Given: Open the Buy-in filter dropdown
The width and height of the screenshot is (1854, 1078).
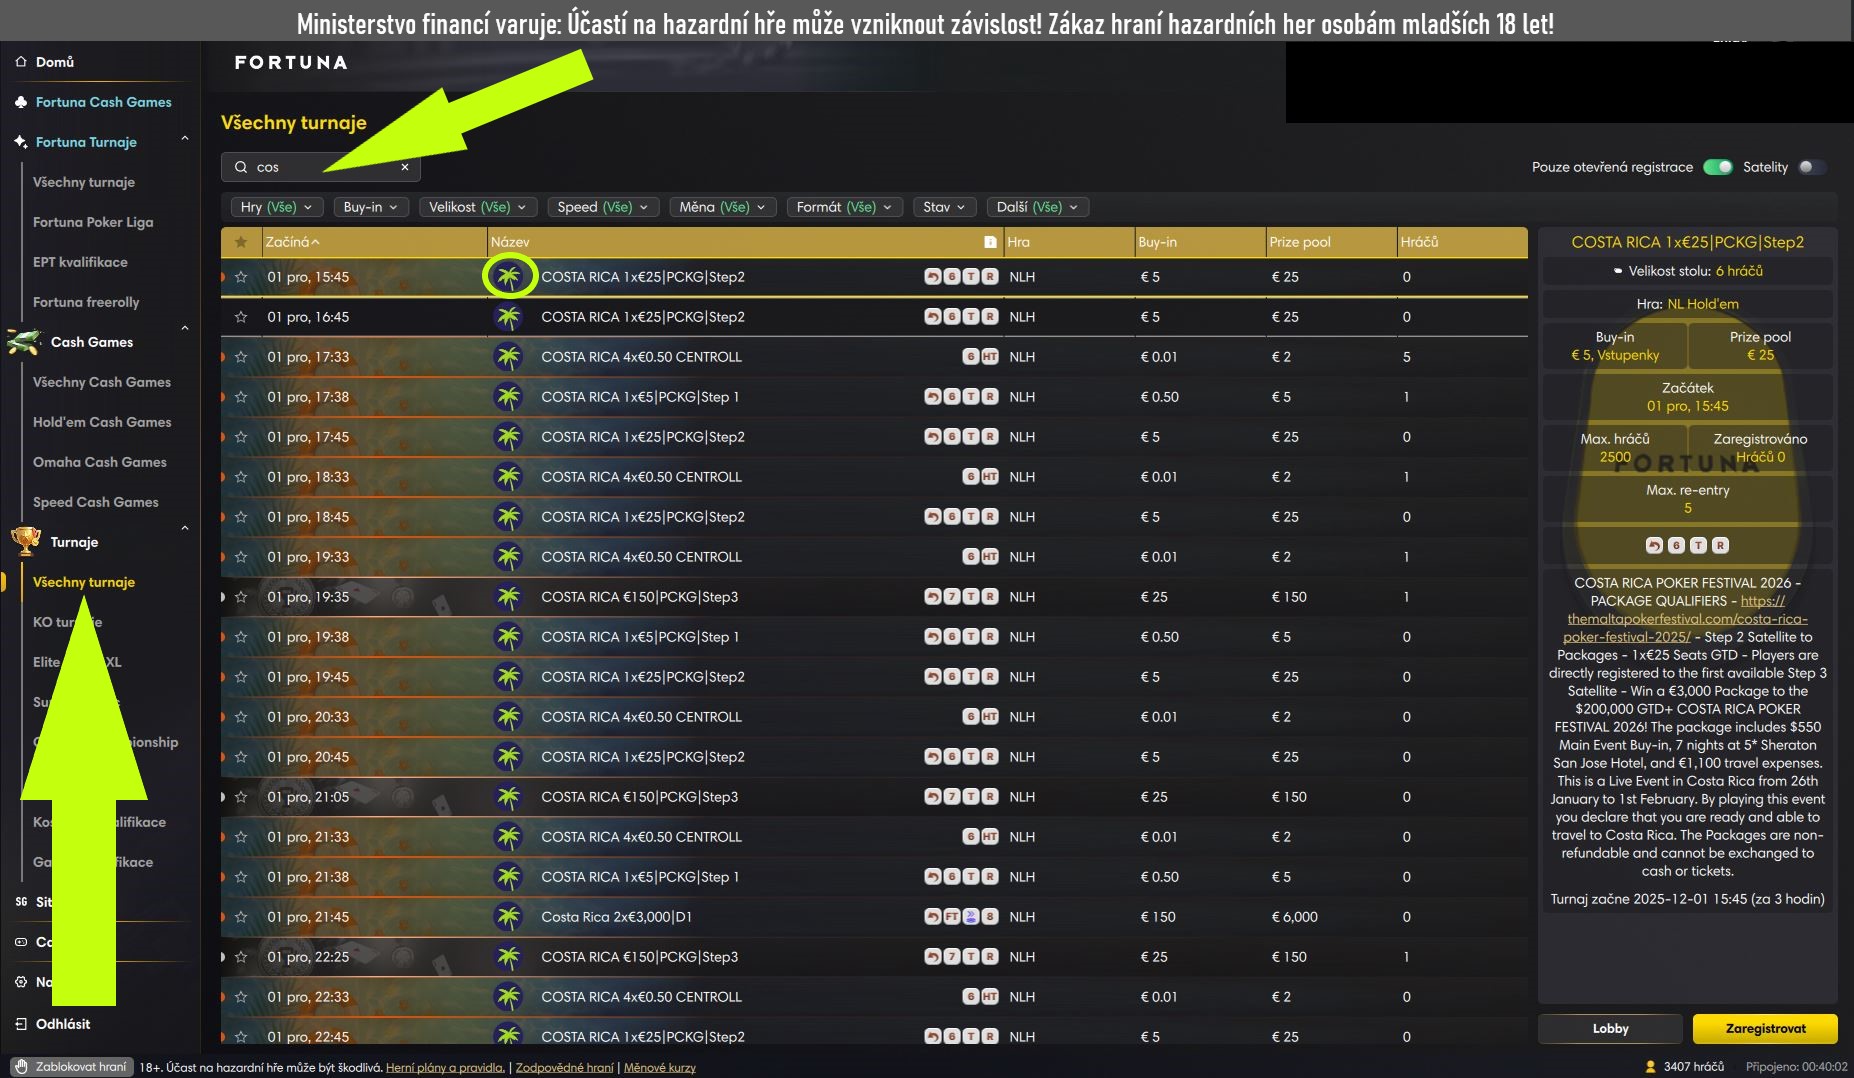Looking at the screenshot, I should coord(370,207).
